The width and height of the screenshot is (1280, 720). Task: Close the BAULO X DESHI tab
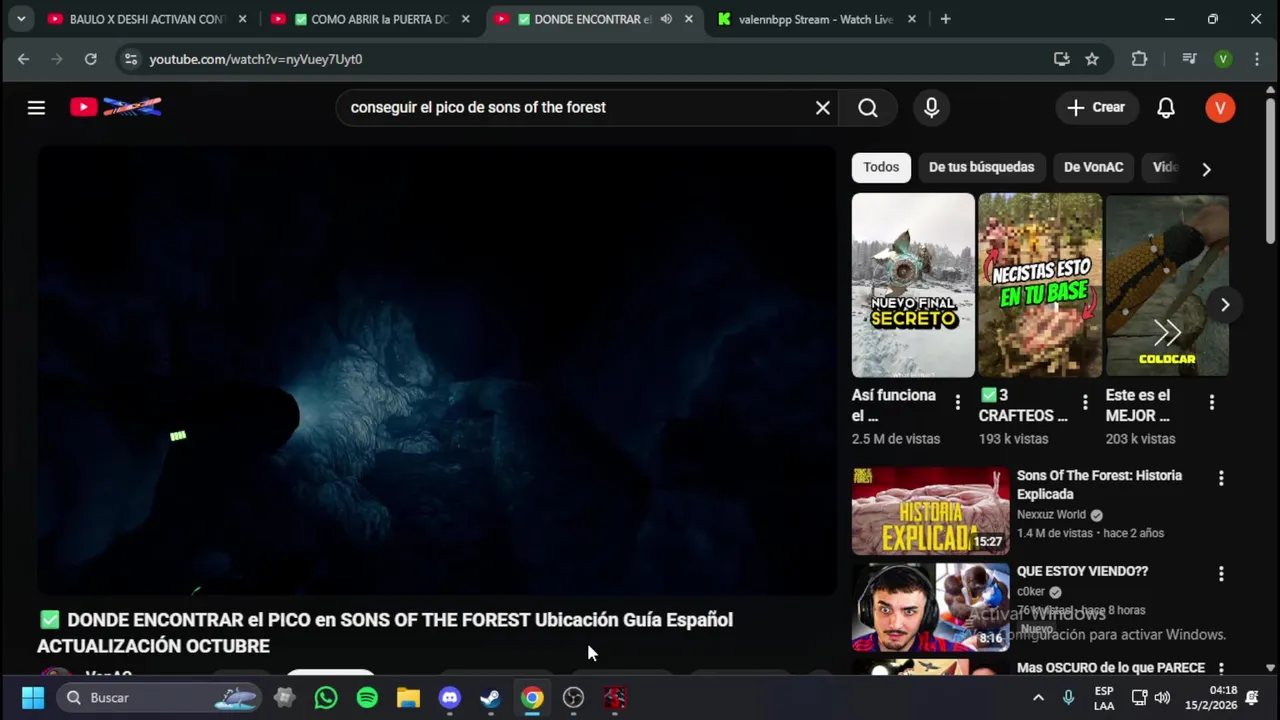(242, 19)
